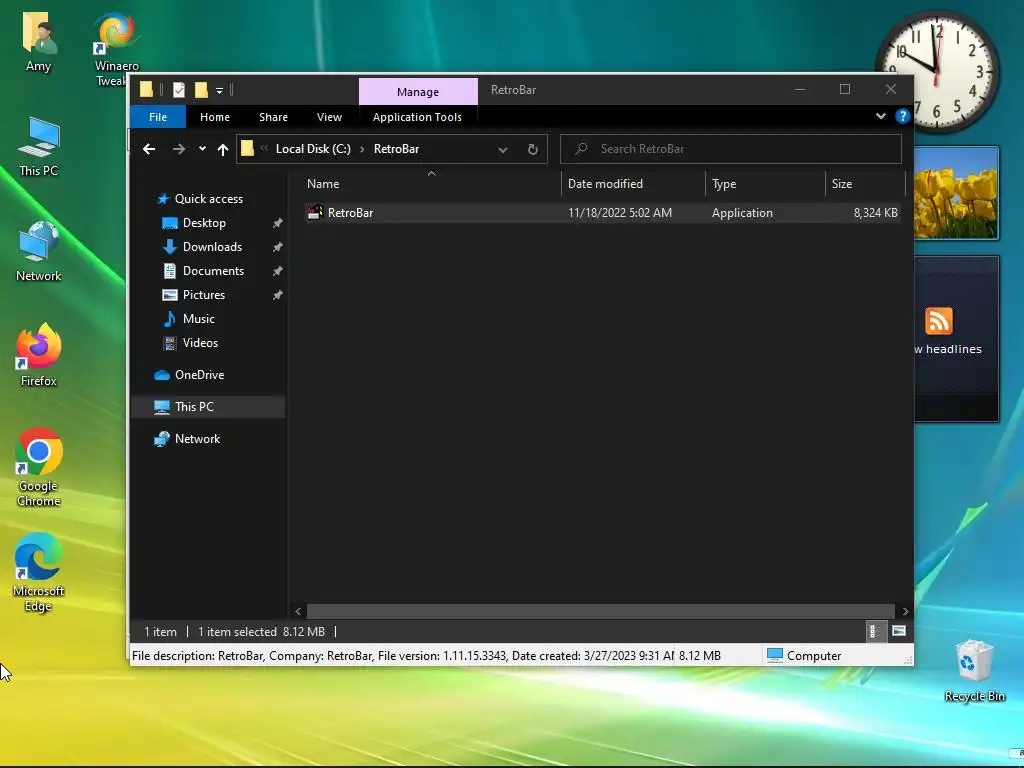
Task: Open the Application Tools tab
Action: click(x=417, y=117)
